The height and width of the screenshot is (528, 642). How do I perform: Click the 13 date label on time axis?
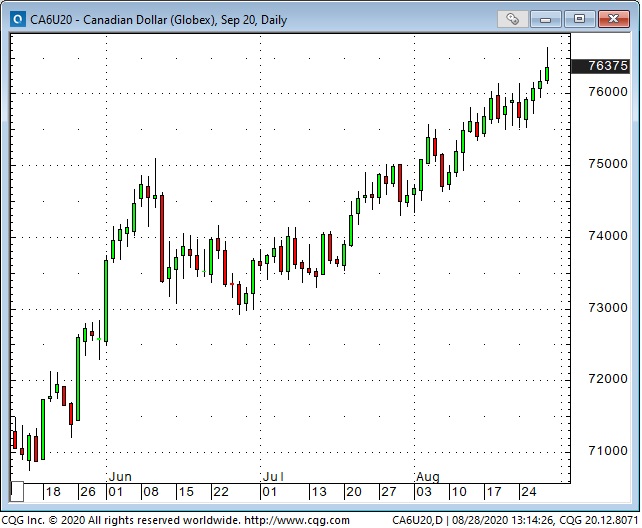(x=319, y=492)
